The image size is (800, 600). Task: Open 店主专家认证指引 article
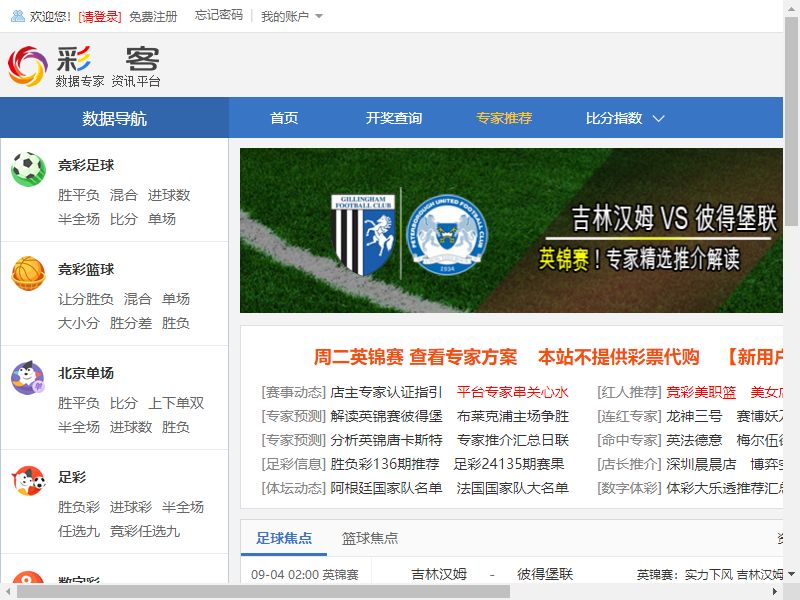point(386,392)
